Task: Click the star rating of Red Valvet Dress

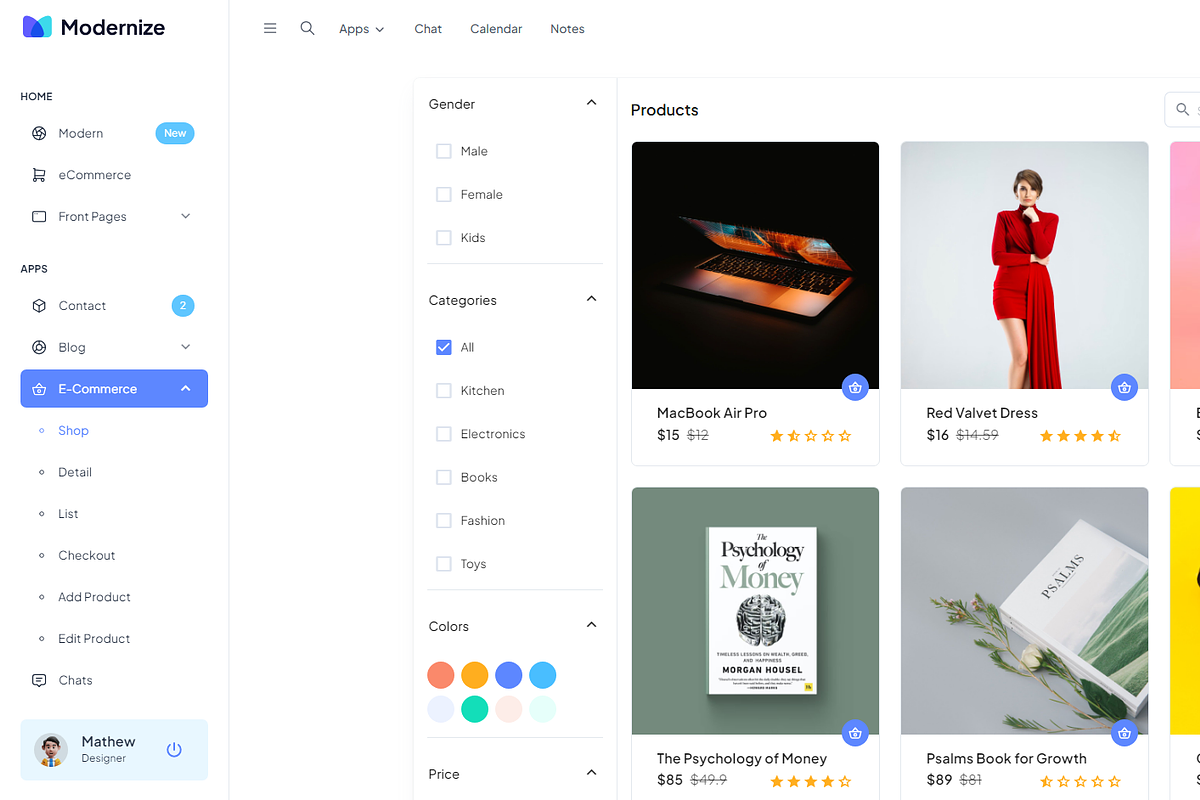Action: point(1080,436)
